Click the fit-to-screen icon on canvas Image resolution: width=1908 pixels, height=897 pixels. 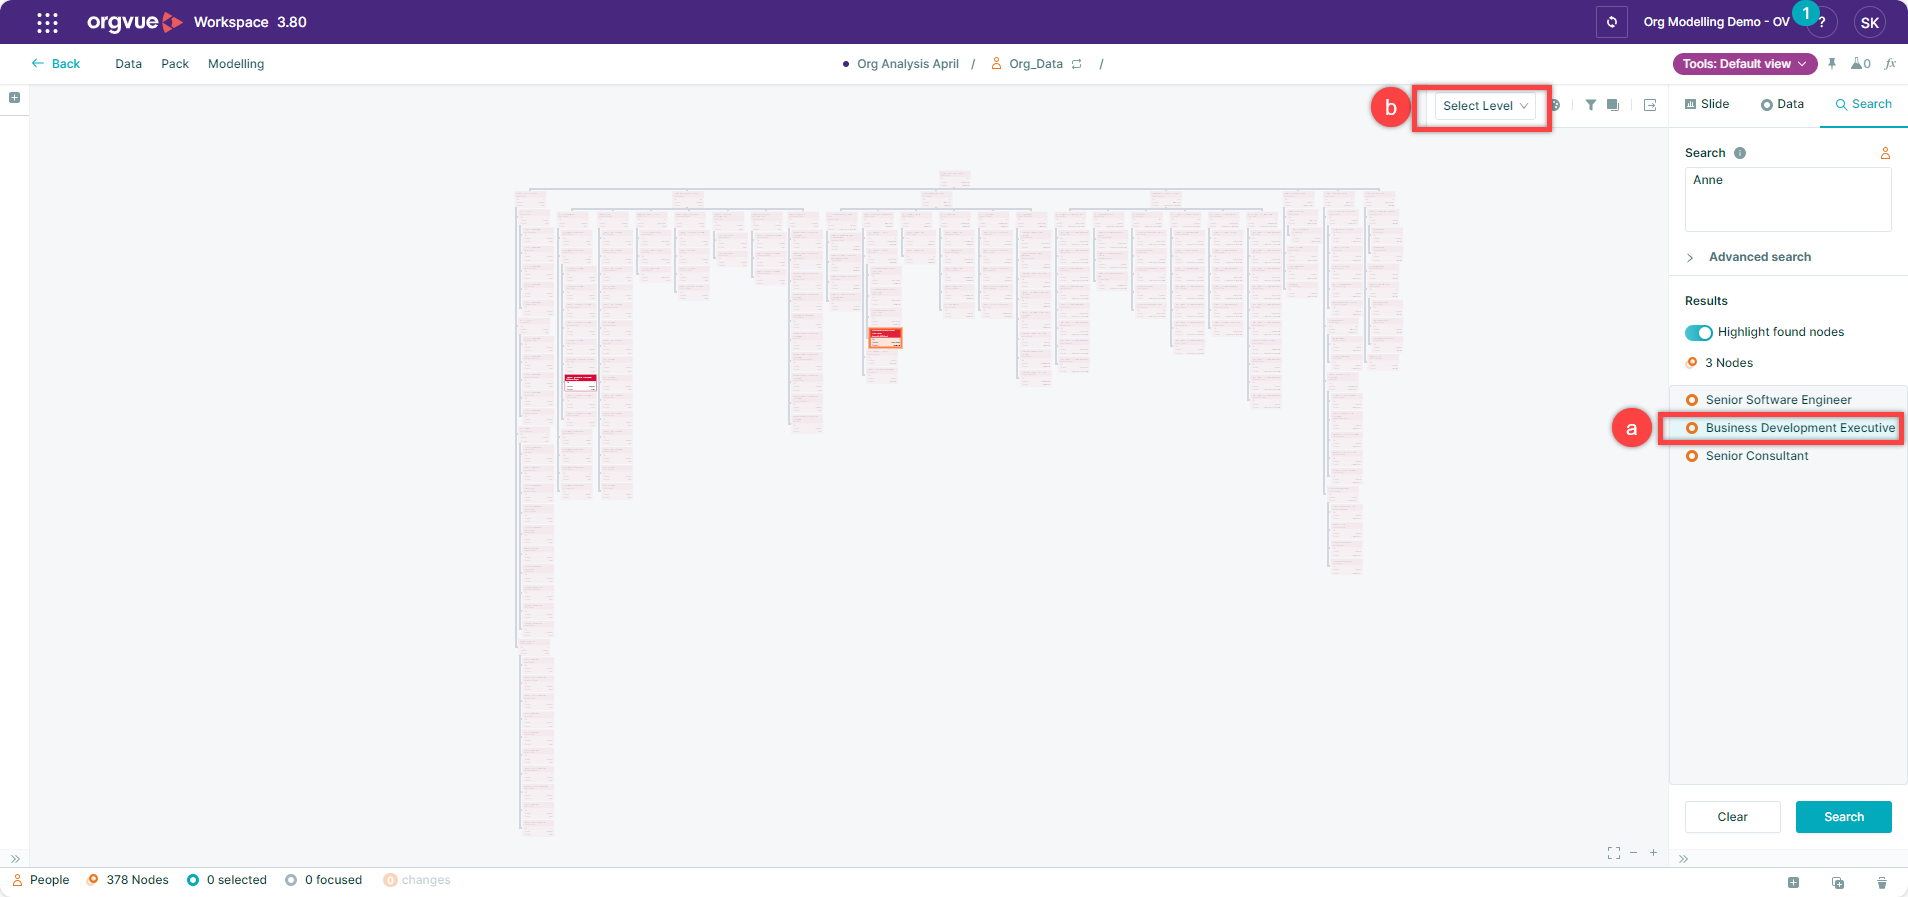(1613, 853)
